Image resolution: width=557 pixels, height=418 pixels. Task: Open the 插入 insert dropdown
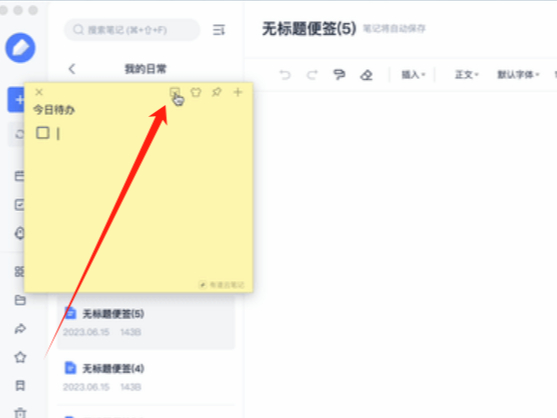(x=413, y=75)
